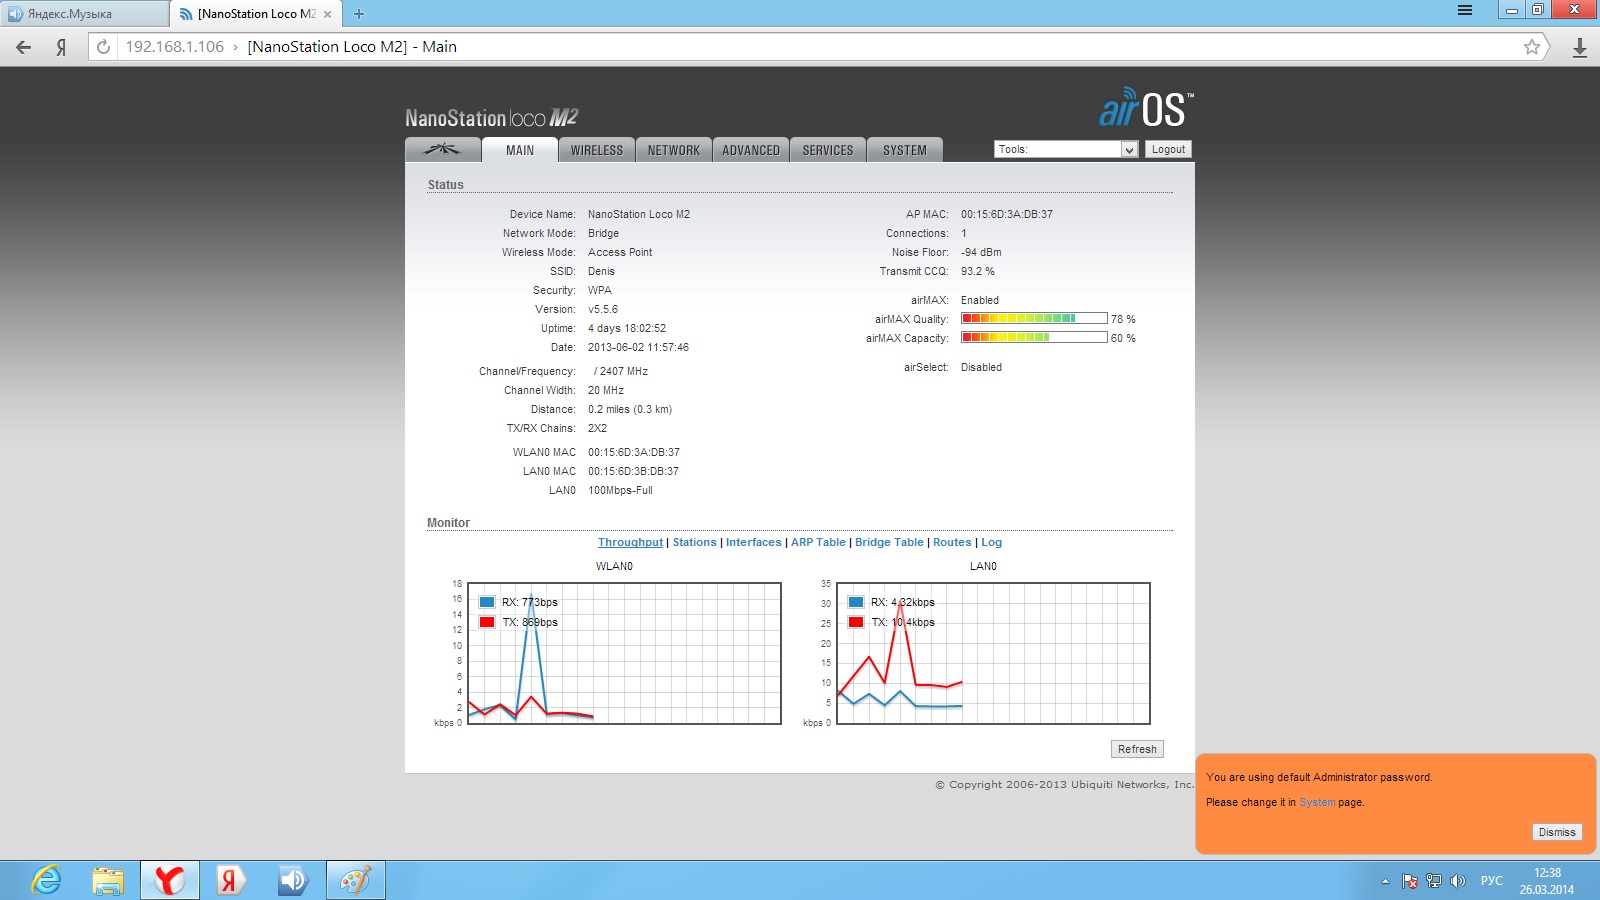Reload the page with refresh icon
The image size is (1600, 900).
(x=103, y=47)
